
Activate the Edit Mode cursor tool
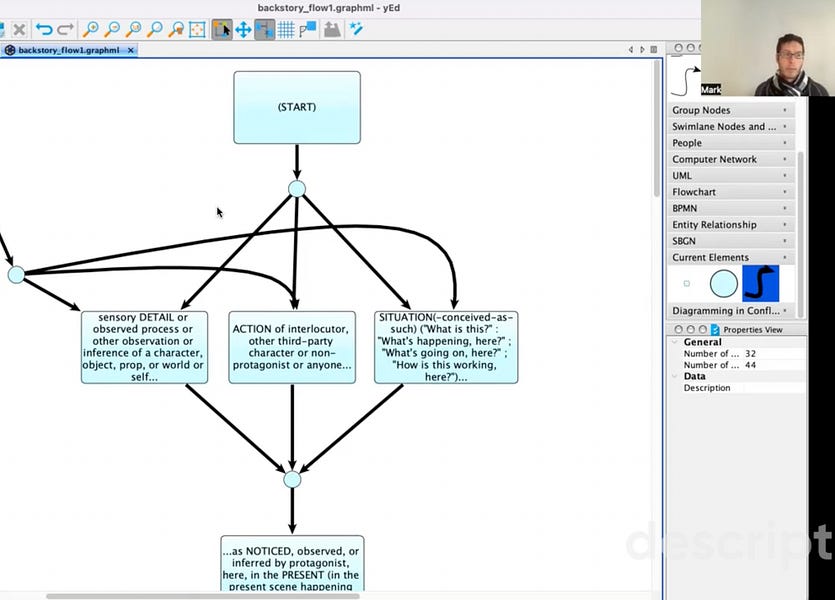click(222, 29)
